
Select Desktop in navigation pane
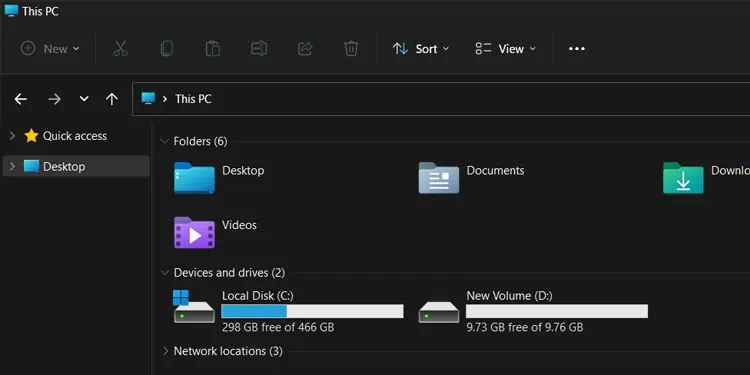pos(64,166)
